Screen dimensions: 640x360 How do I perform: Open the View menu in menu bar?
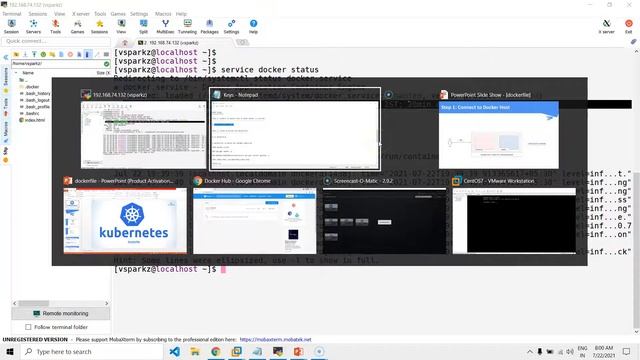(x=60, y=14)
